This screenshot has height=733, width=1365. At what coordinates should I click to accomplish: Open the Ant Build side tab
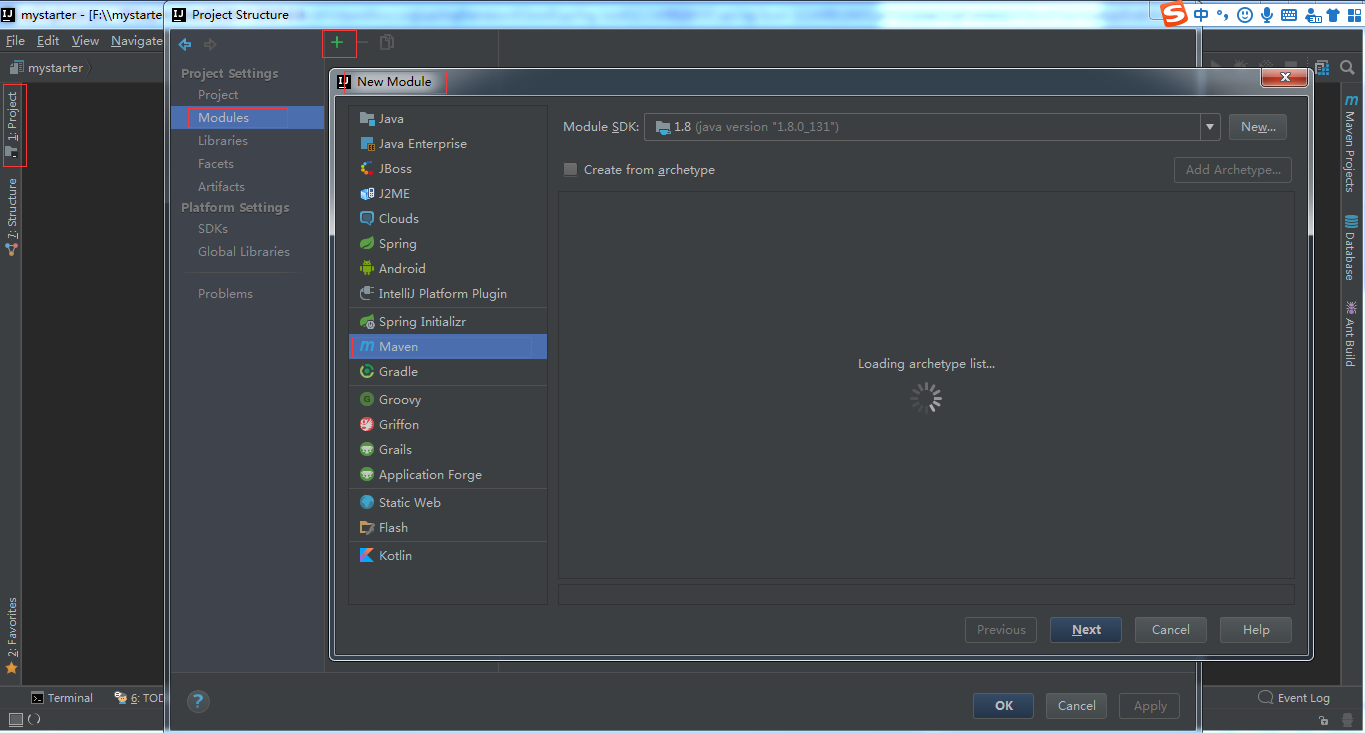(1351, 334)
